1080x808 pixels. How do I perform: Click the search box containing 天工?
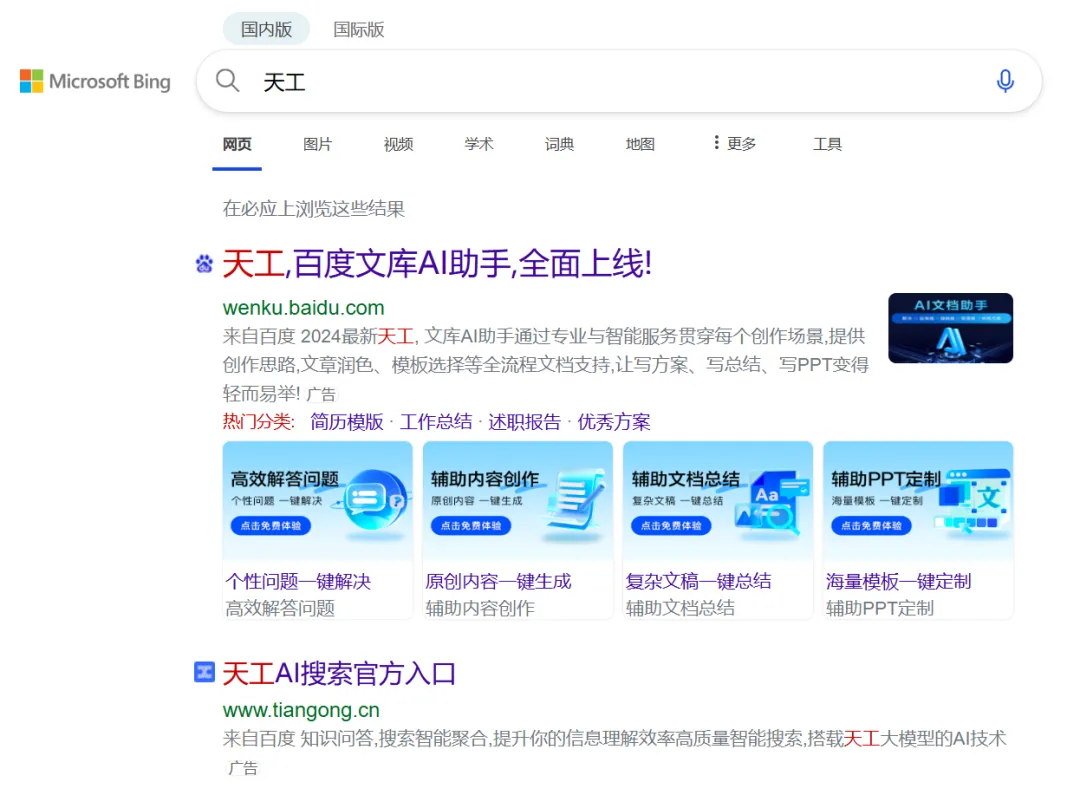(x=619, y=81)
